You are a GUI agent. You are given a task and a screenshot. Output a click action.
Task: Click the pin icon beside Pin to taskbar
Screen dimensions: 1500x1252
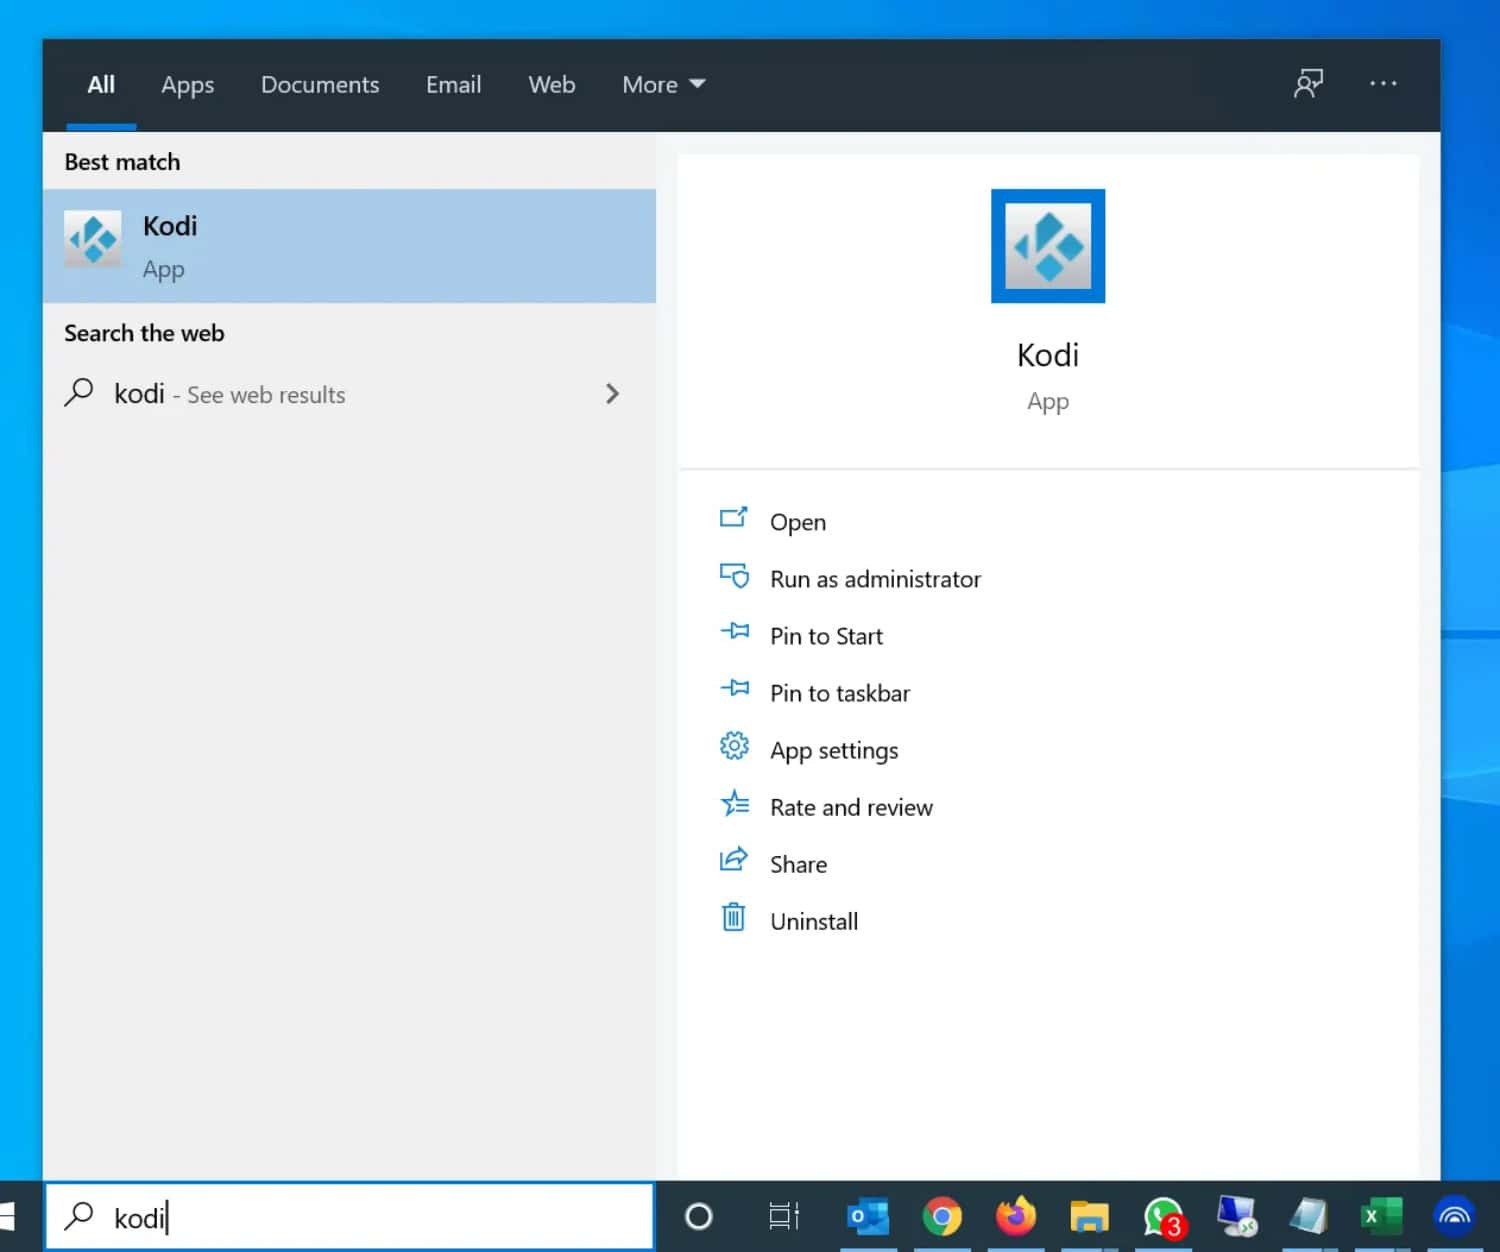pos(734,689)
